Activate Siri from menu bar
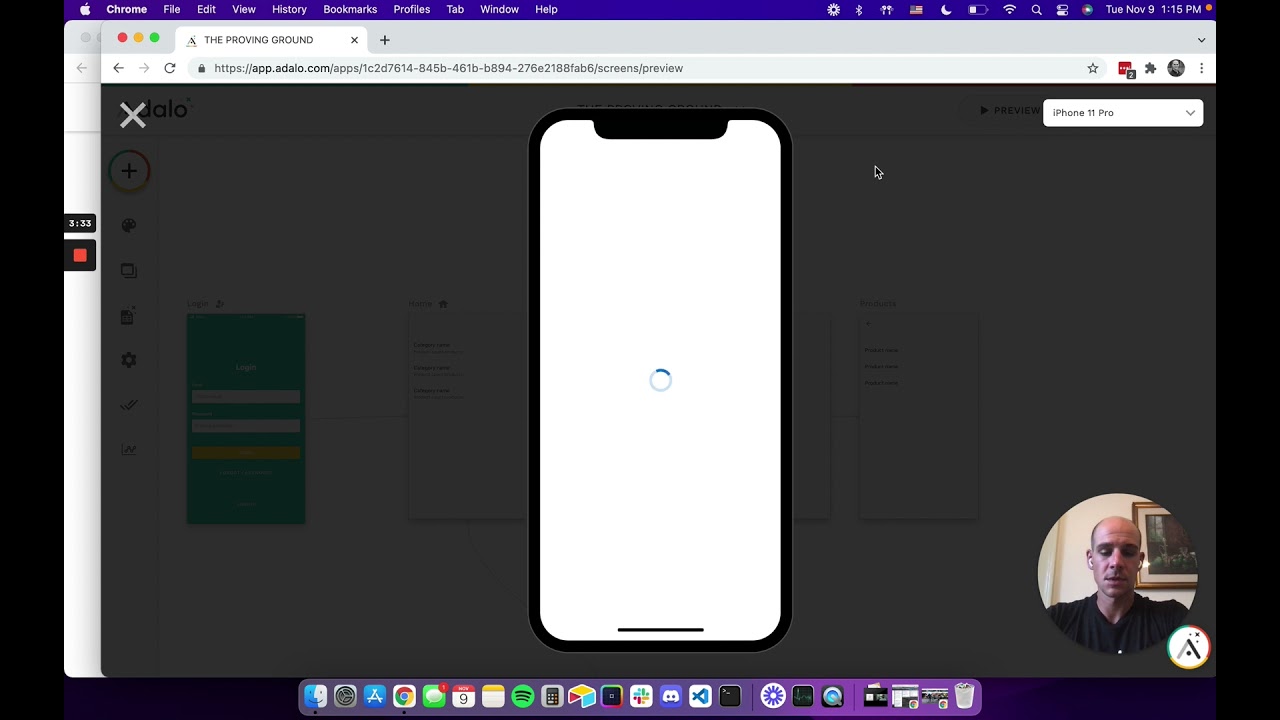This screenshot has width=1280, height=720. point(1087,9)
